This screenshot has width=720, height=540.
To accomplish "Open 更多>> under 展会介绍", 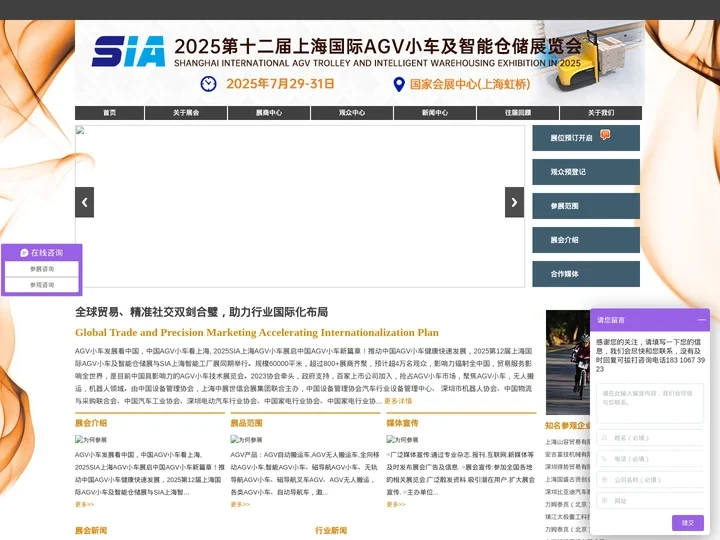I will click(x=84, y=504).
